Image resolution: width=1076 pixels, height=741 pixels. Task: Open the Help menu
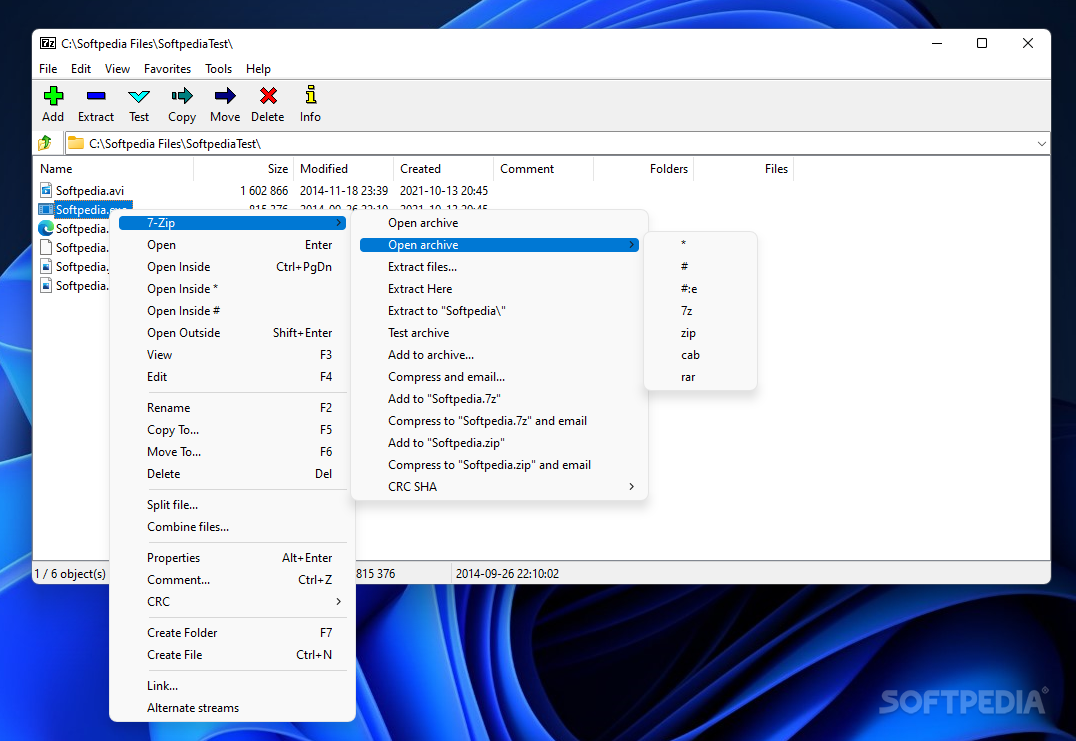259,69
